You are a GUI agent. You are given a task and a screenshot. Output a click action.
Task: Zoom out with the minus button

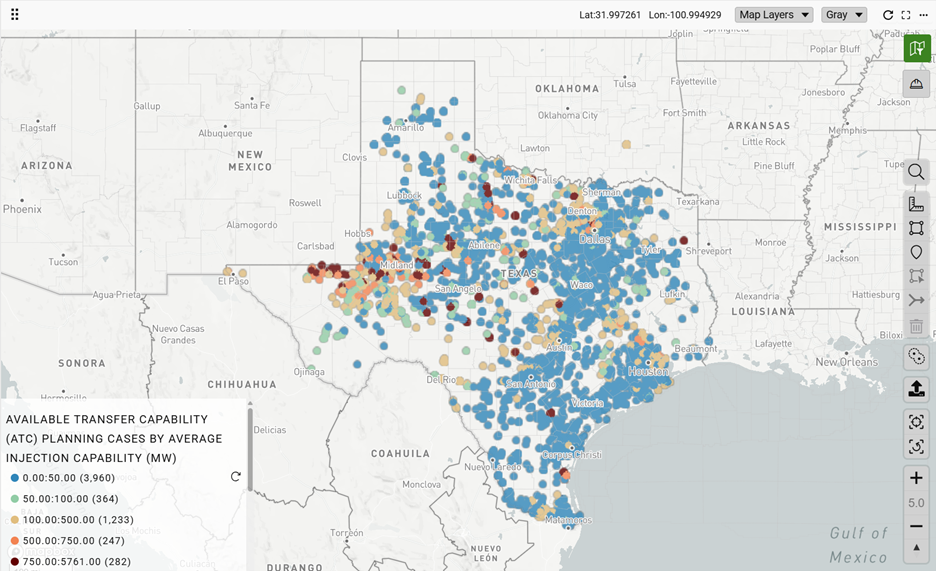click(916, 526)
